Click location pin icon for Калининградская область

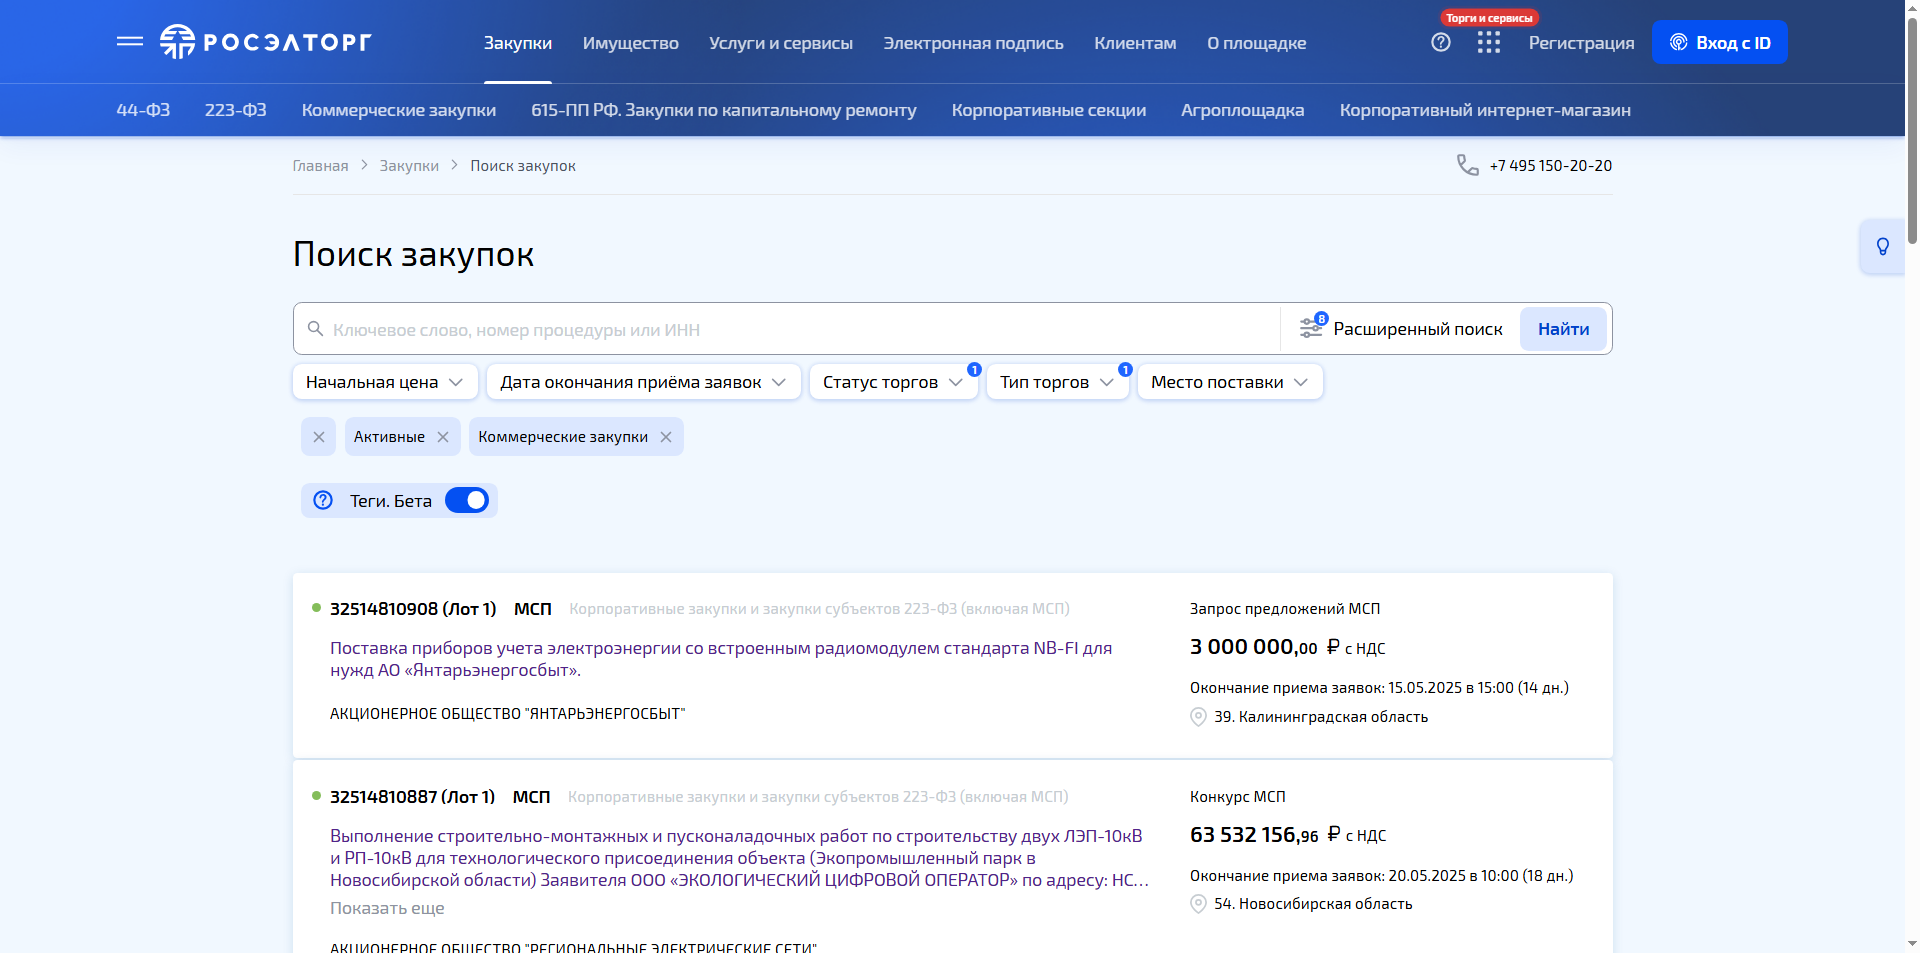(1198, 717)
